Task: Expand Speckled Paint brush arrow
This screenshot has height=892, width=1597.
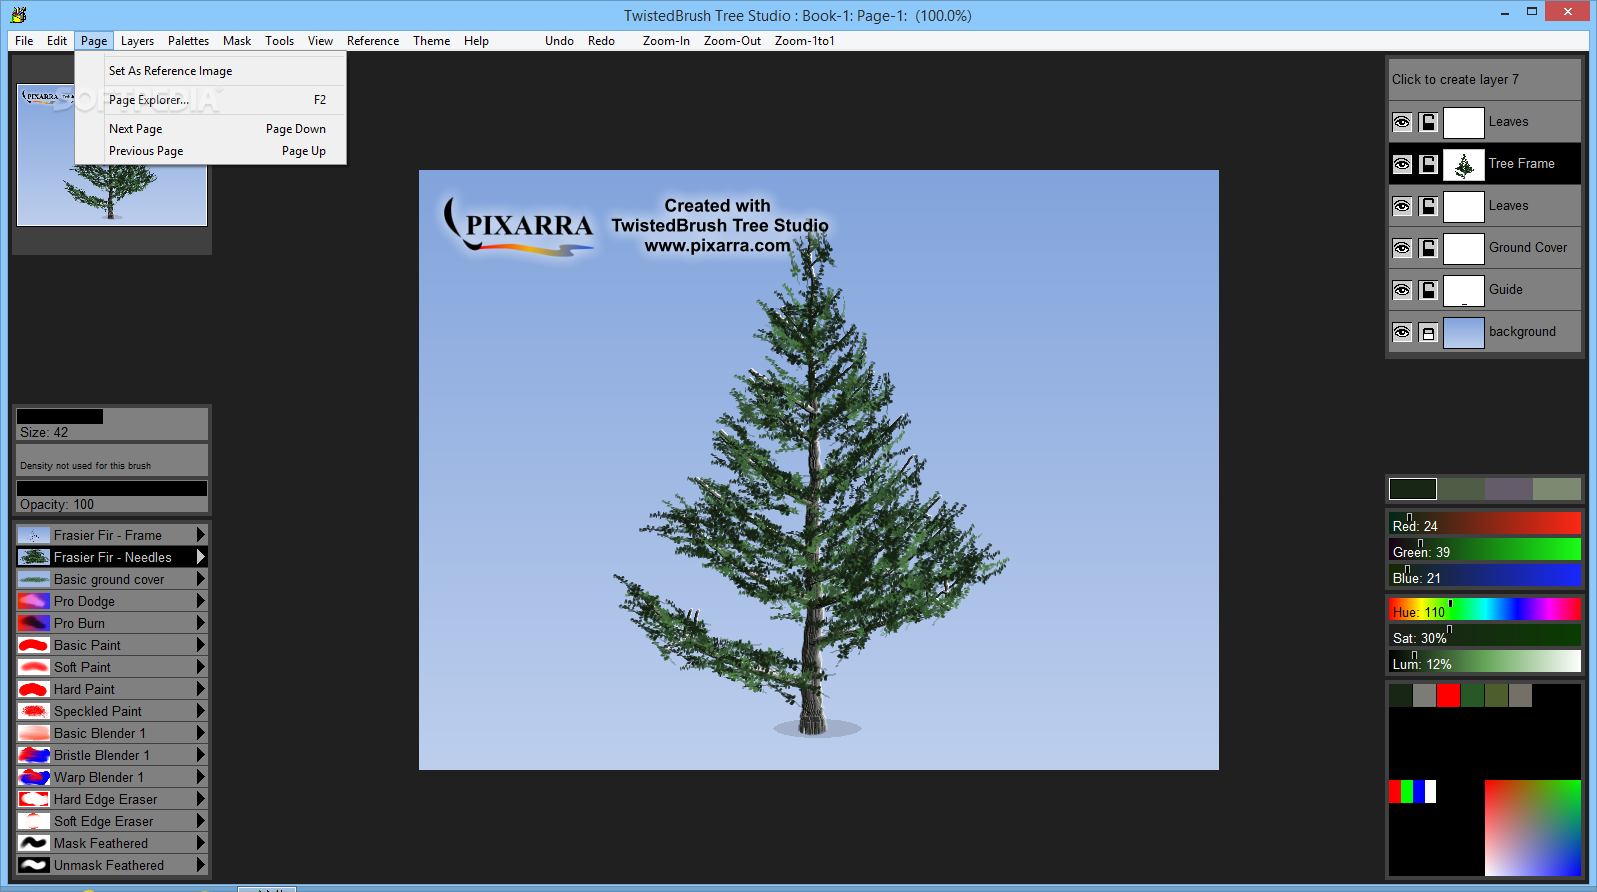Action: coord(201,711)
